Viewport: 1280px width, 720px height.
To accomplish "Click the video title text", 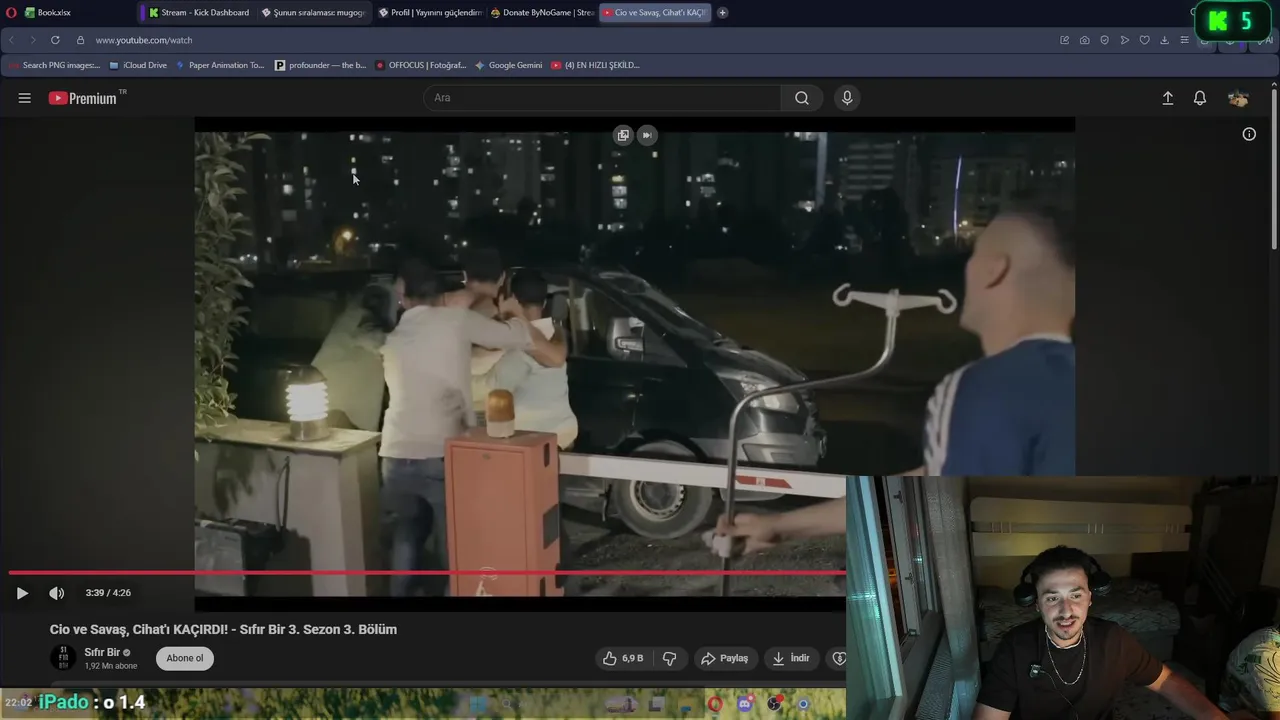I will point(223,629).
